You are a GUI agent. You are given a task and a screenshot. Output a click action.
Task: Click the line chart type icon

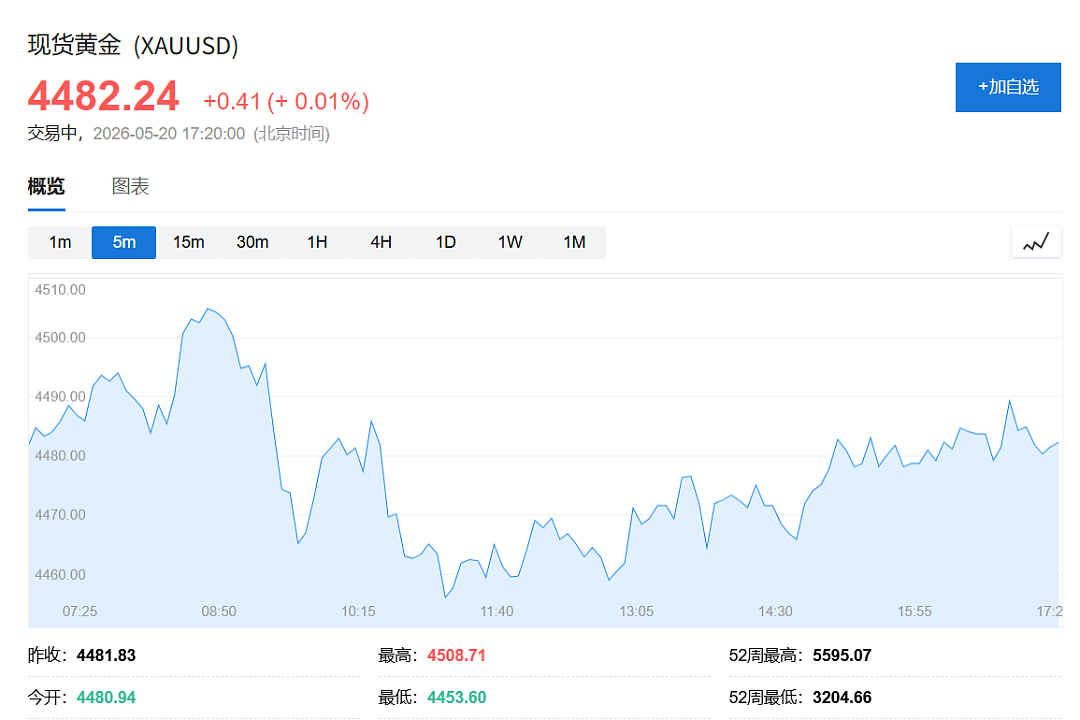[x=1036, y=242]
